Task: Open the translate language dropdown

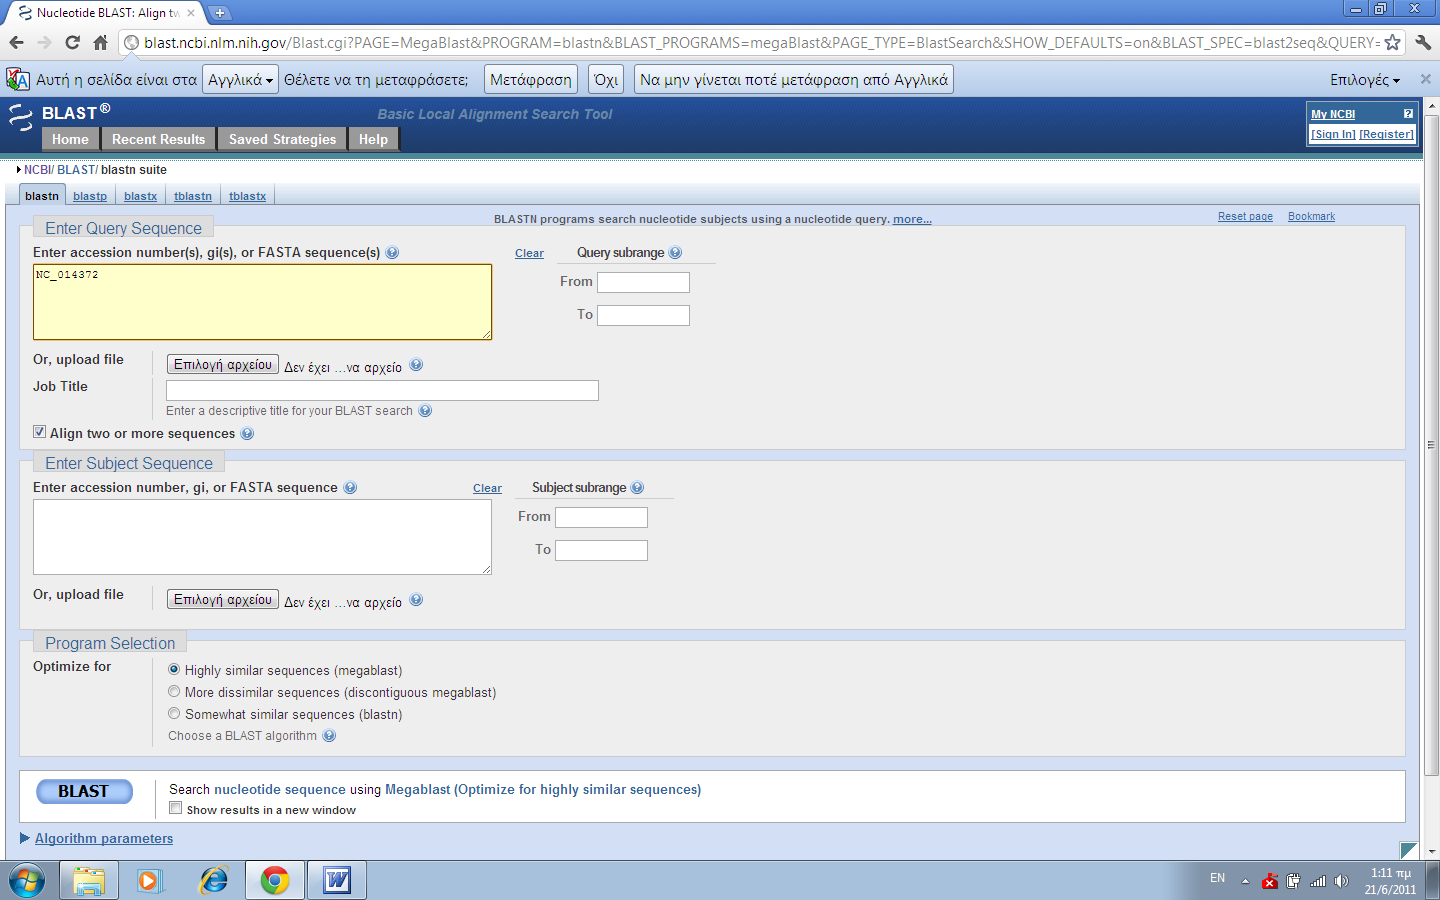Action: coord(240,79)
